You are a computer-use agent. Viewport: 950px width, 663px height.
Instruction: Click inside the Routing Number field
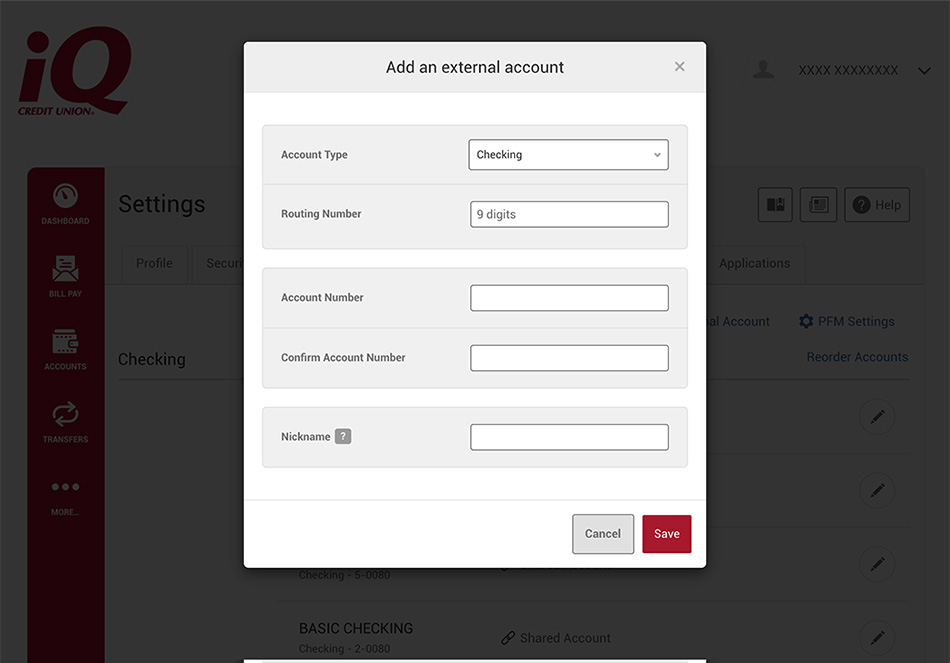click(x=568, y=213)
